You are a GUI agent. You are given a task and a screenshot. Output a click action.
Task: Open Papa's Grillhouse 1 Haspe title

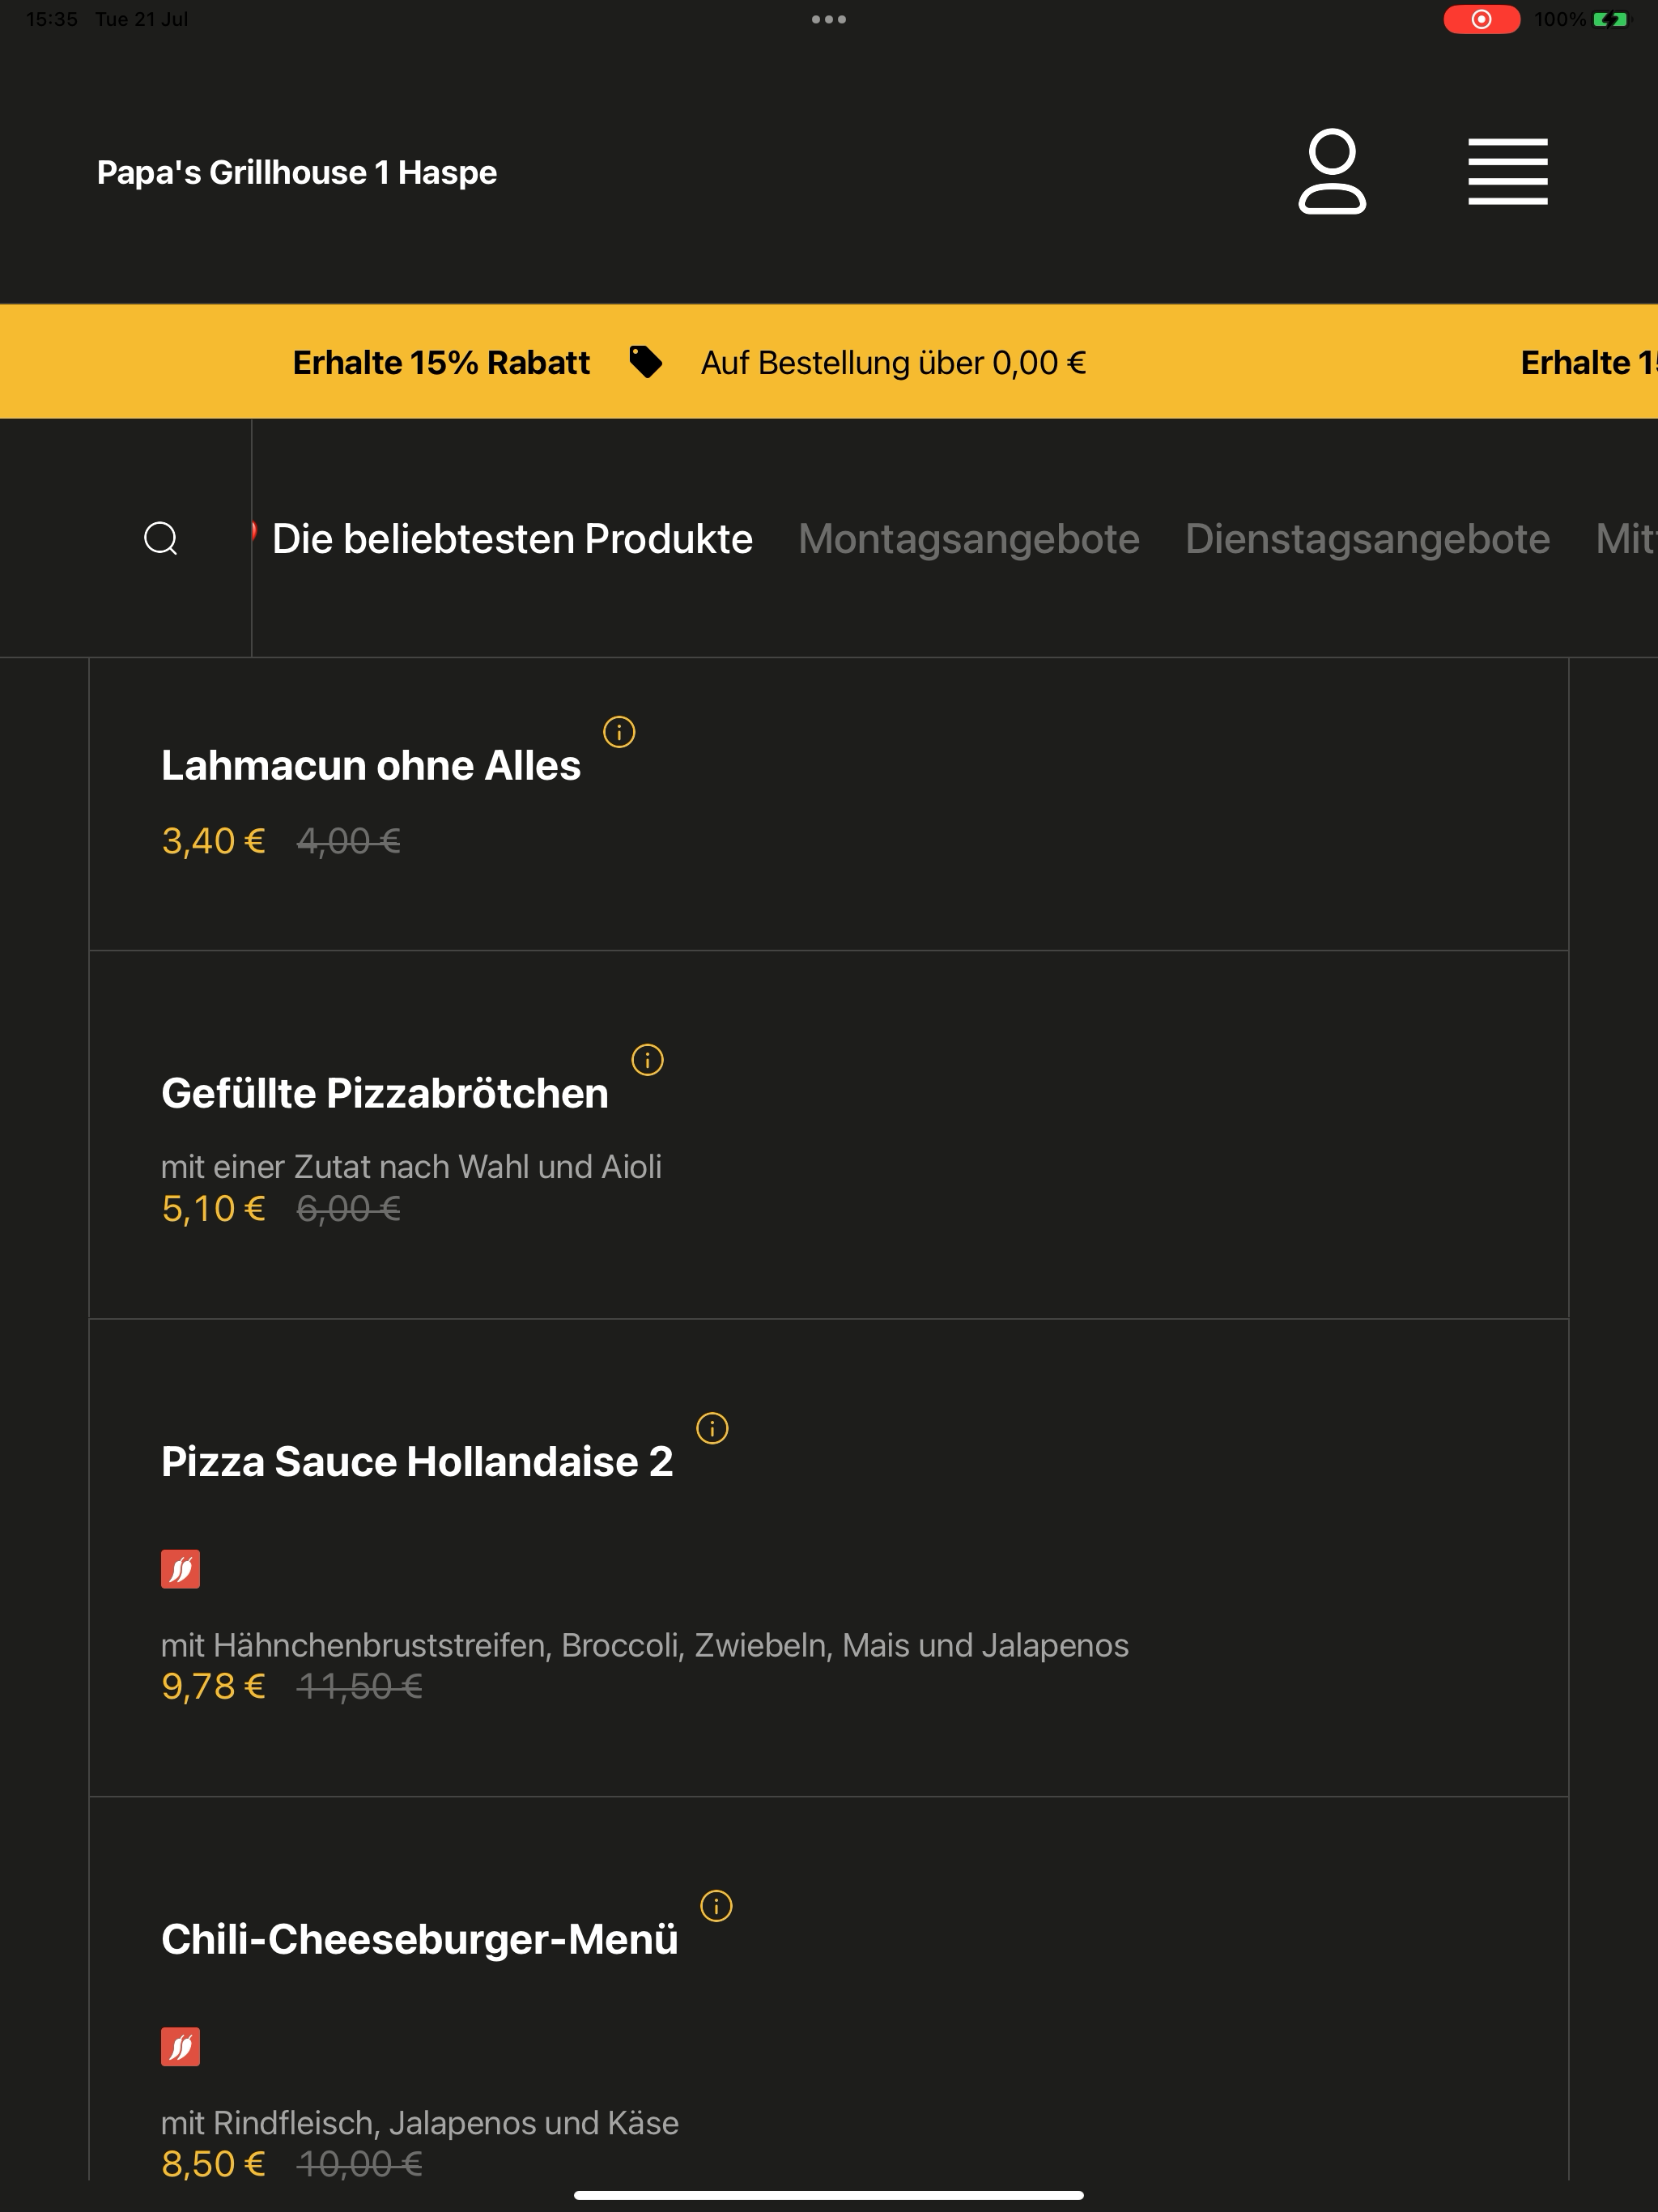pos(297,172)
